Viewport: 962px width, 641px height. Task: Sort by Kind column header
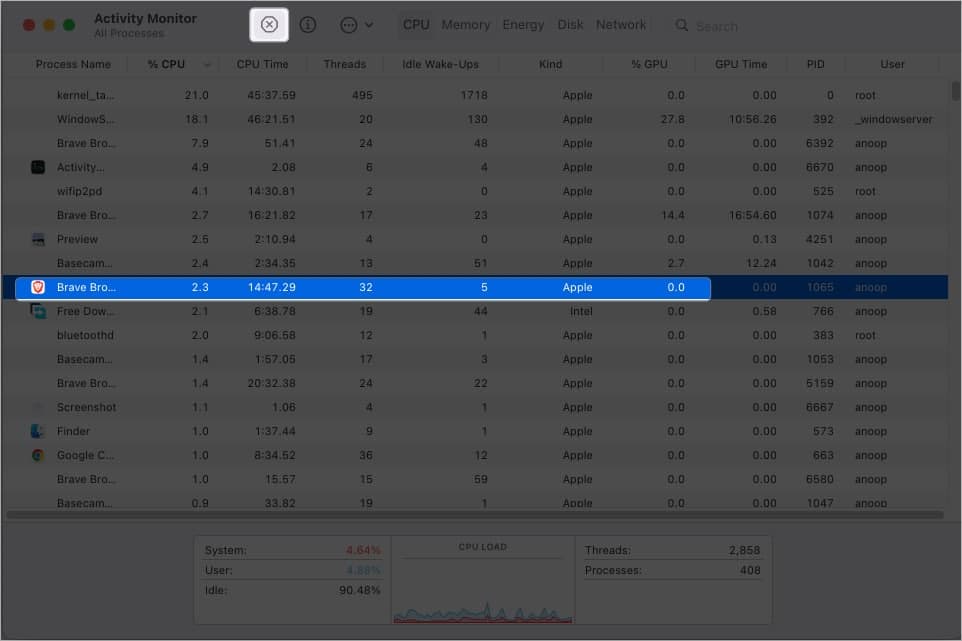coord(550,64)
